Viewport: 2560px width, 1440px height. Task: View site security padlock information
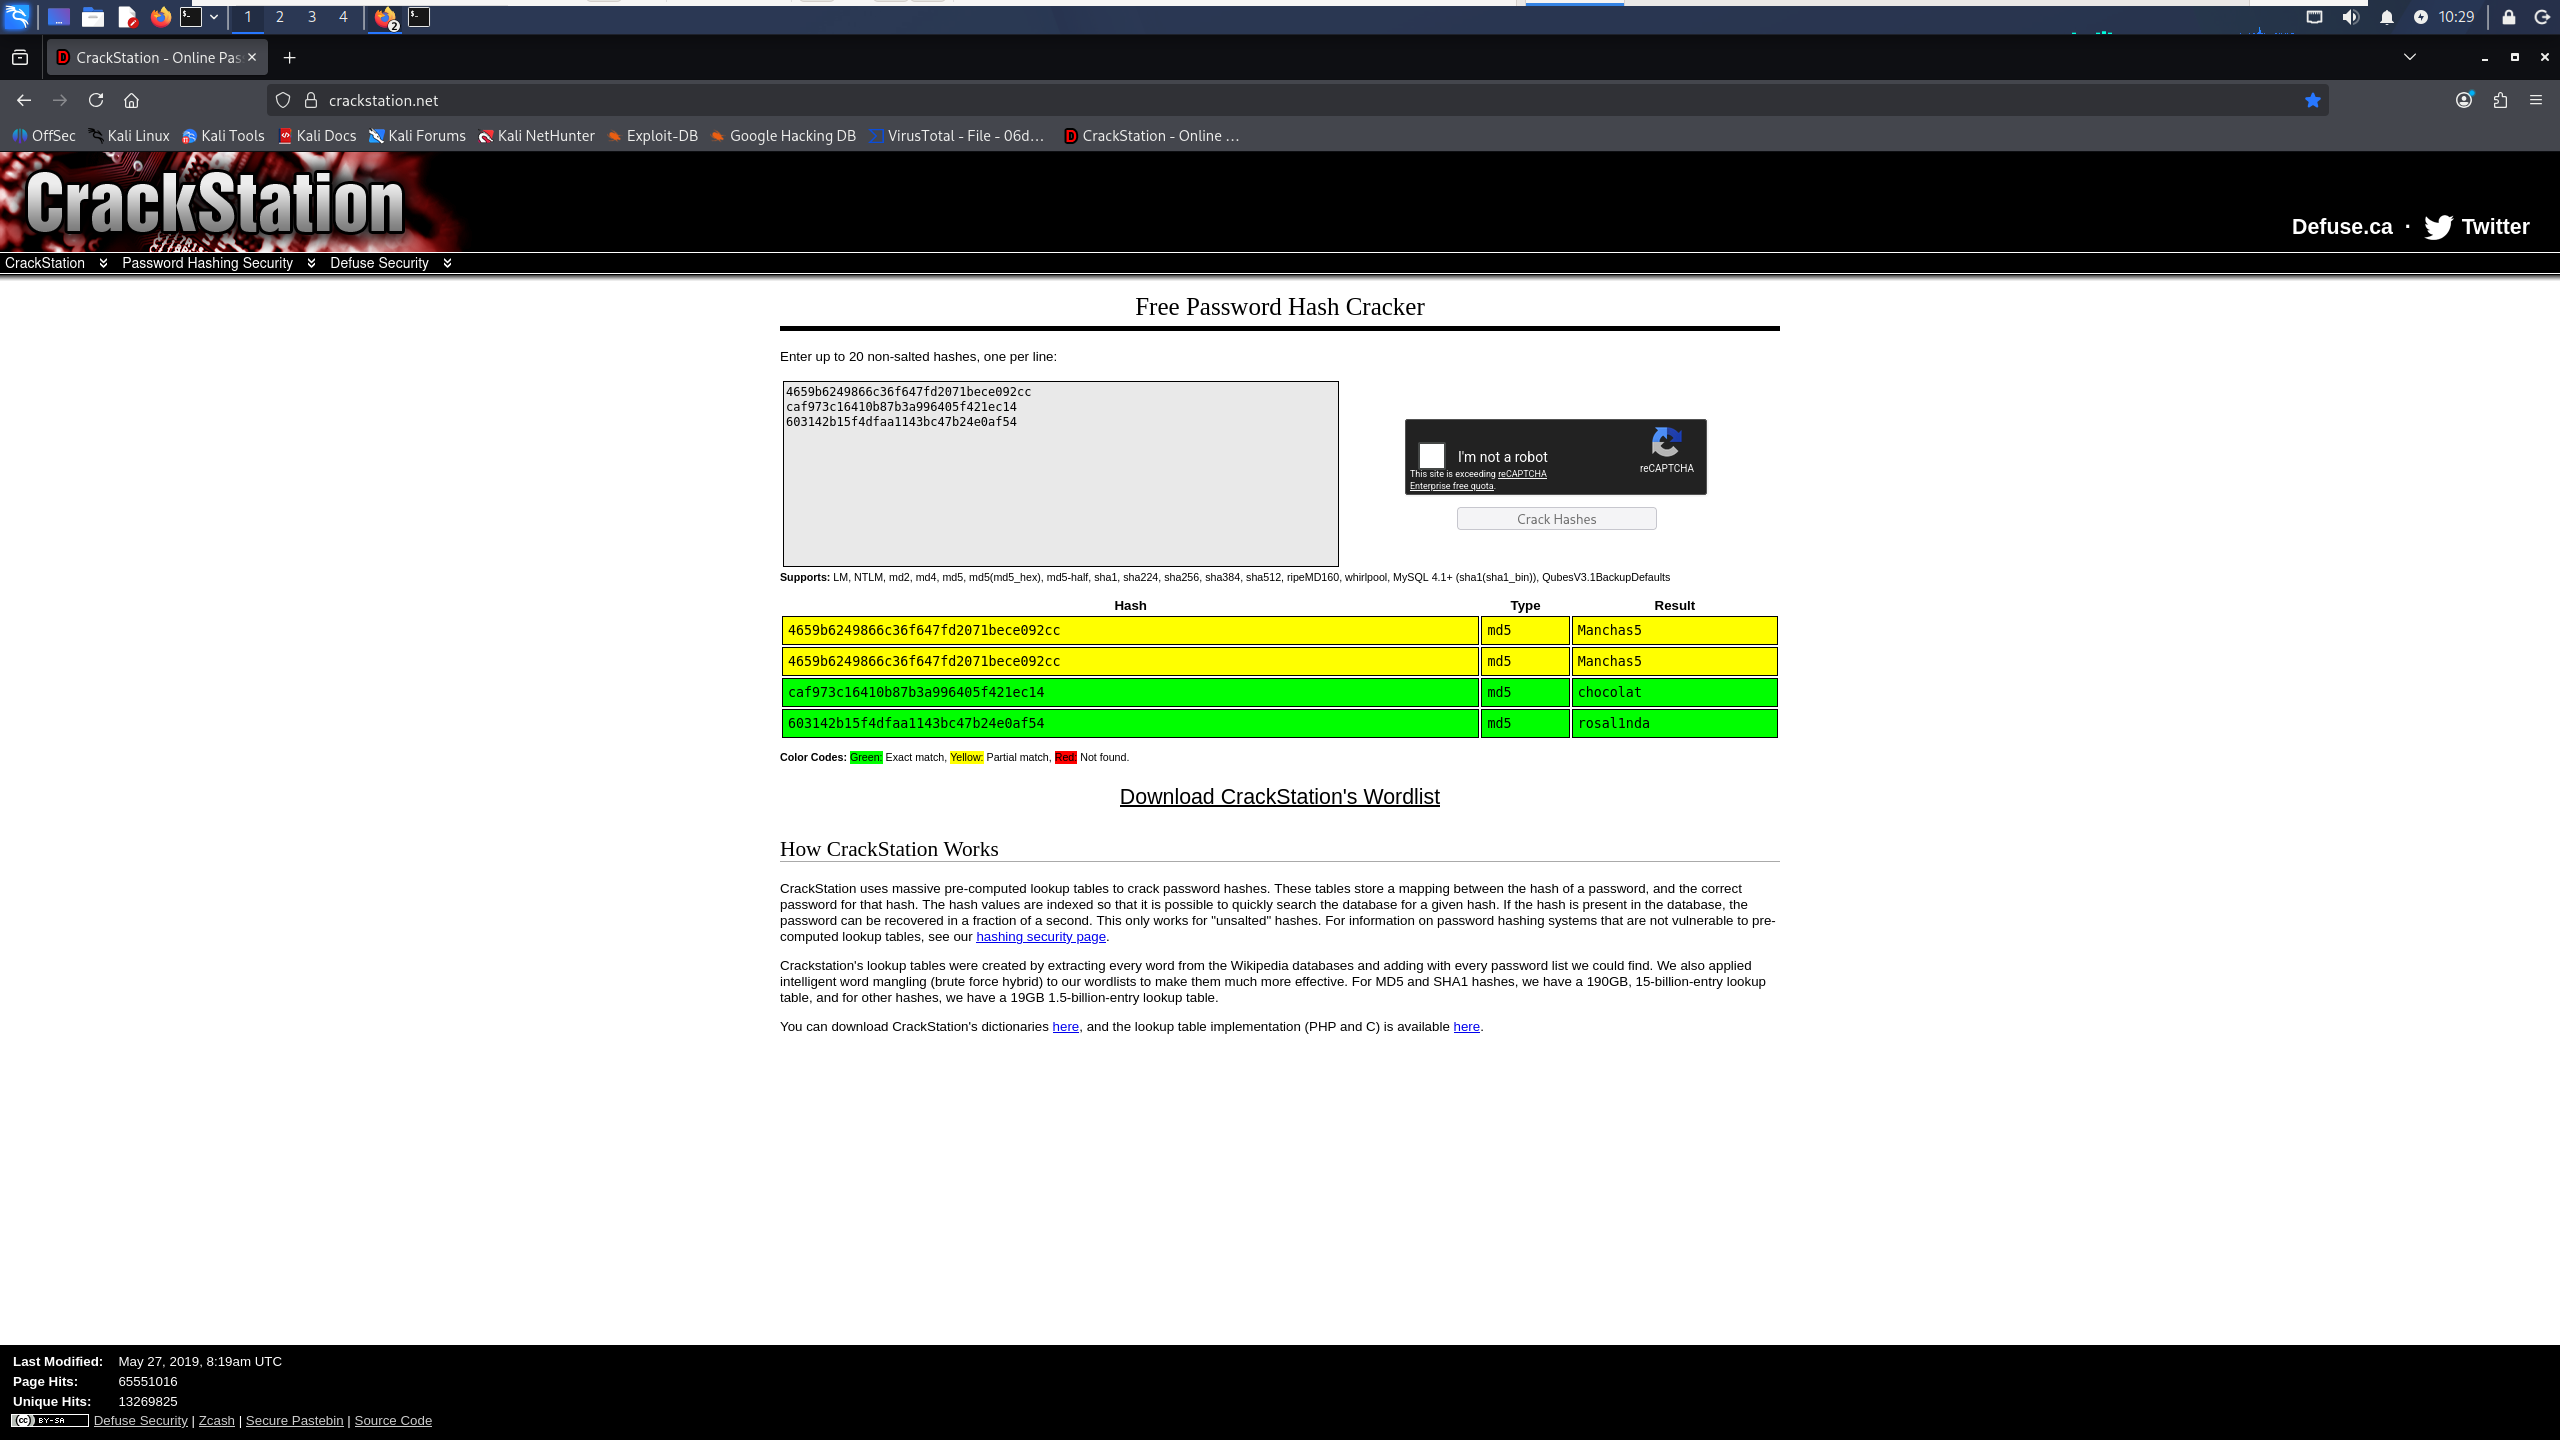[311, 100]
